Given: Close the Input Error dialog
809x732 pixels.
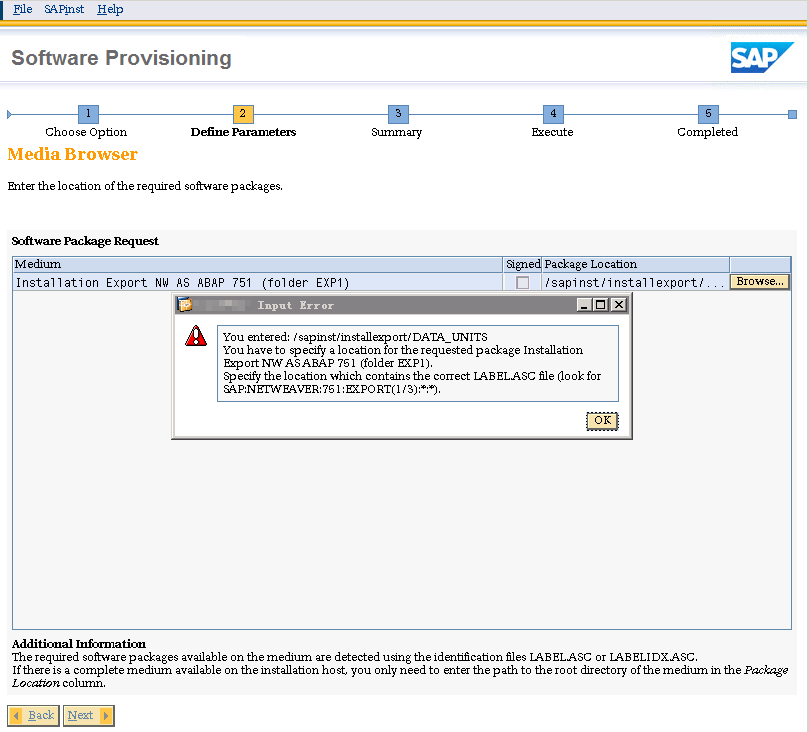Looking at the screenshot, I should (x=619, y=305).
